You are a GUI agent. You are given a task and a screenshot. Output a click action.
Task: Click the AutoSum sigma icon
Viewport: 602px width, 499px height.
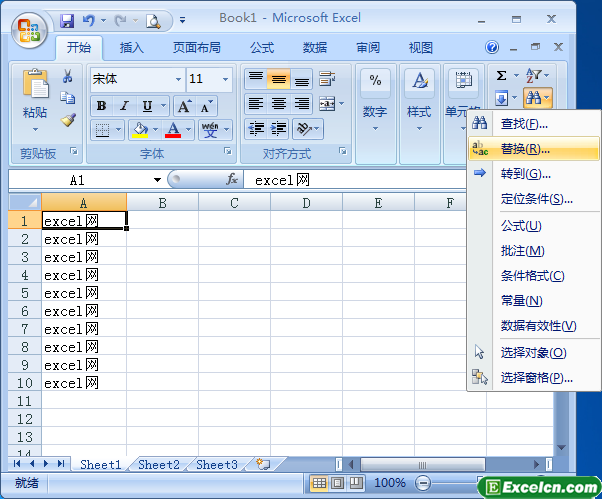pos(501,75)
